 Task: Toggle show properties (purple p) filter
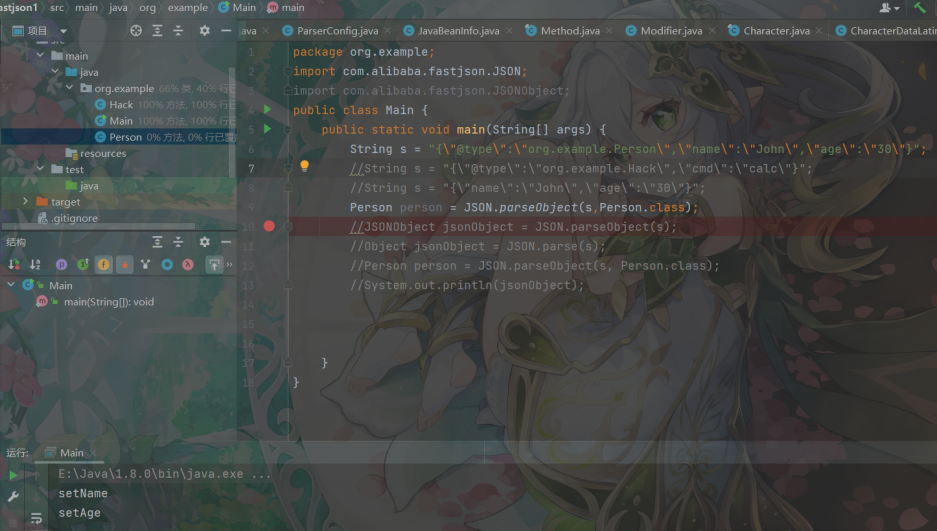61,264
